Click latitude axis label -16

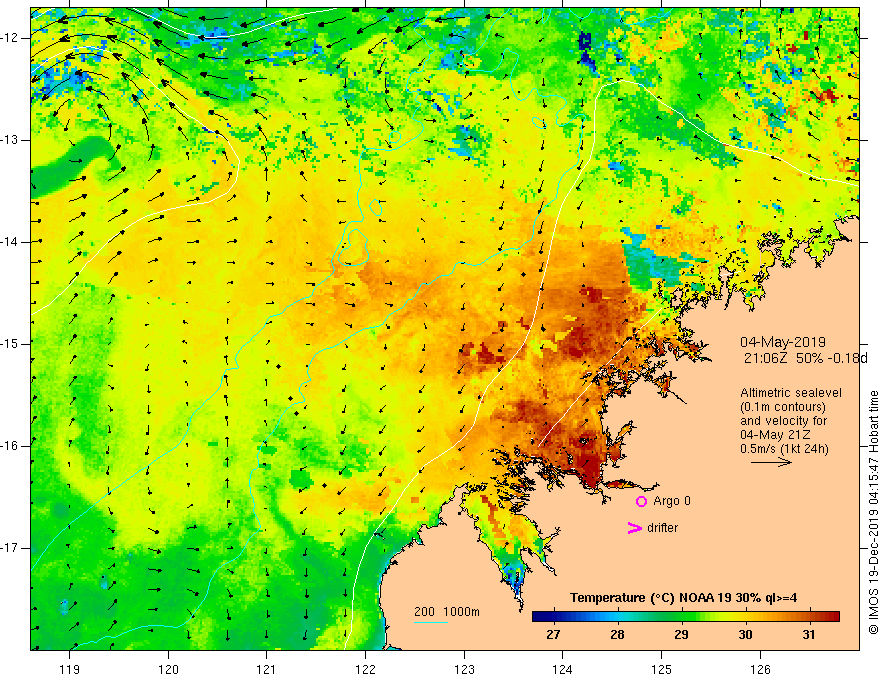click(10, 447)
